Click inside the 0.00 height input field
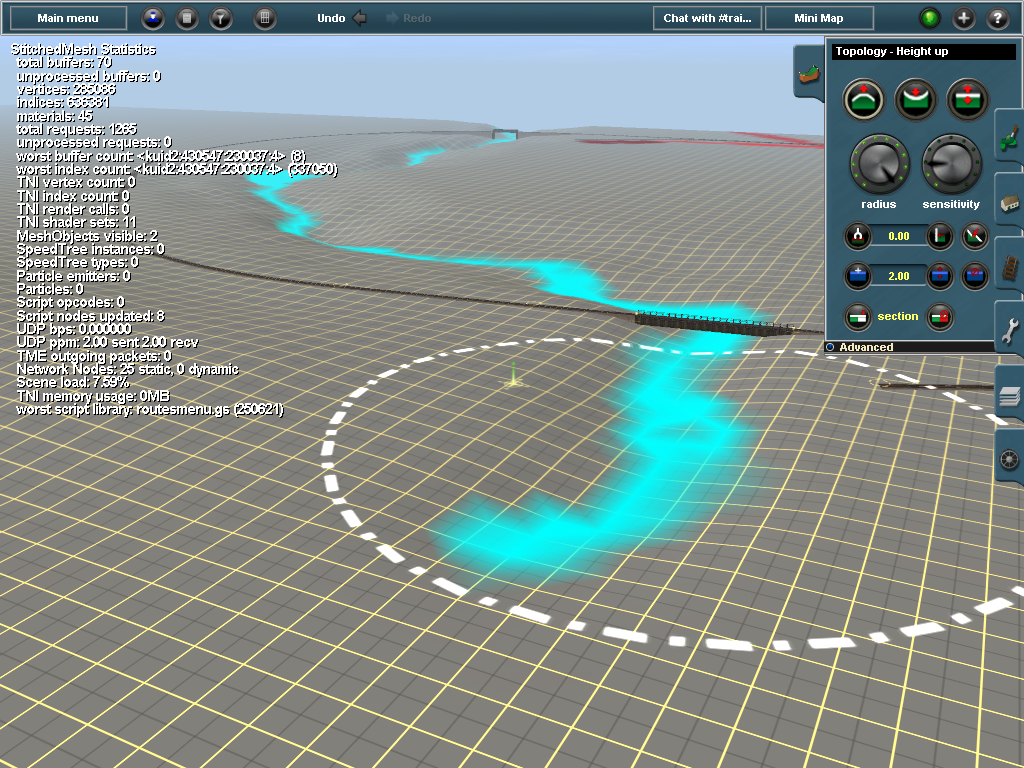Screen dimensions: 1024x768 tap(900, 236)
